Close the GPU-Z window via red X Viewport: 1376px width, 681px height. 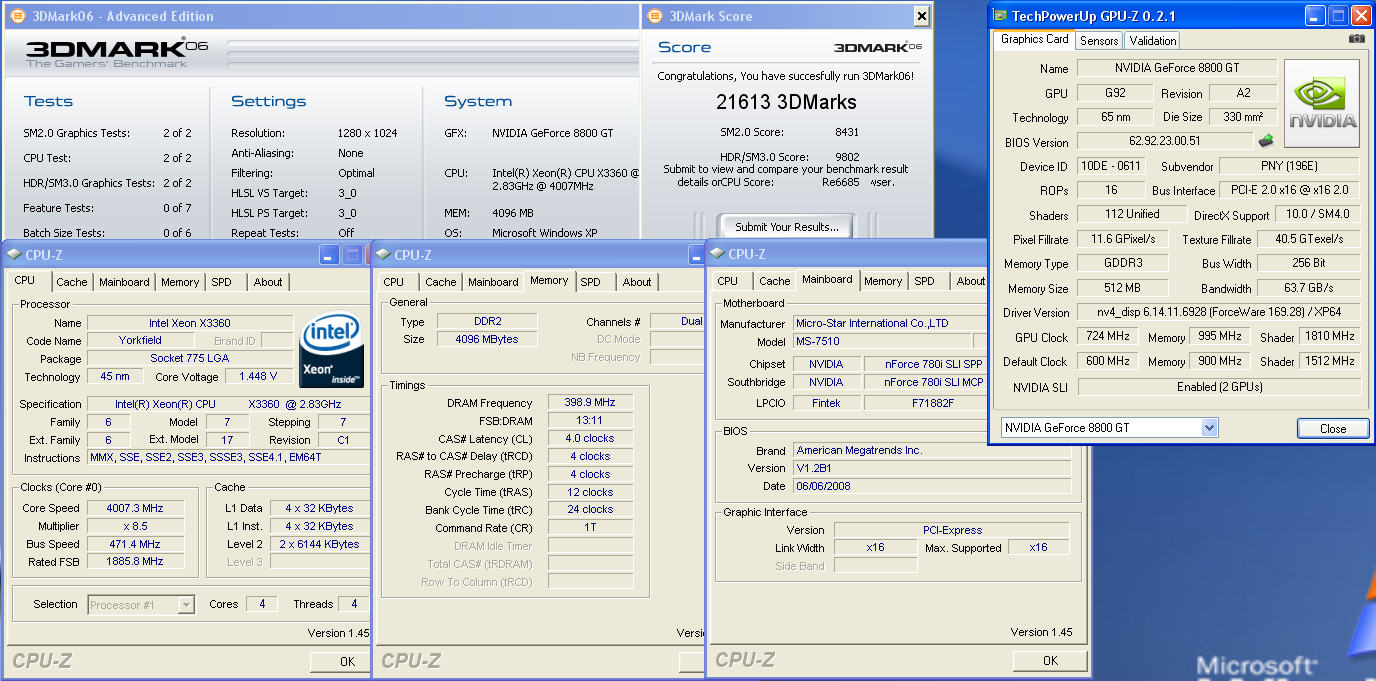point(1360,15)
